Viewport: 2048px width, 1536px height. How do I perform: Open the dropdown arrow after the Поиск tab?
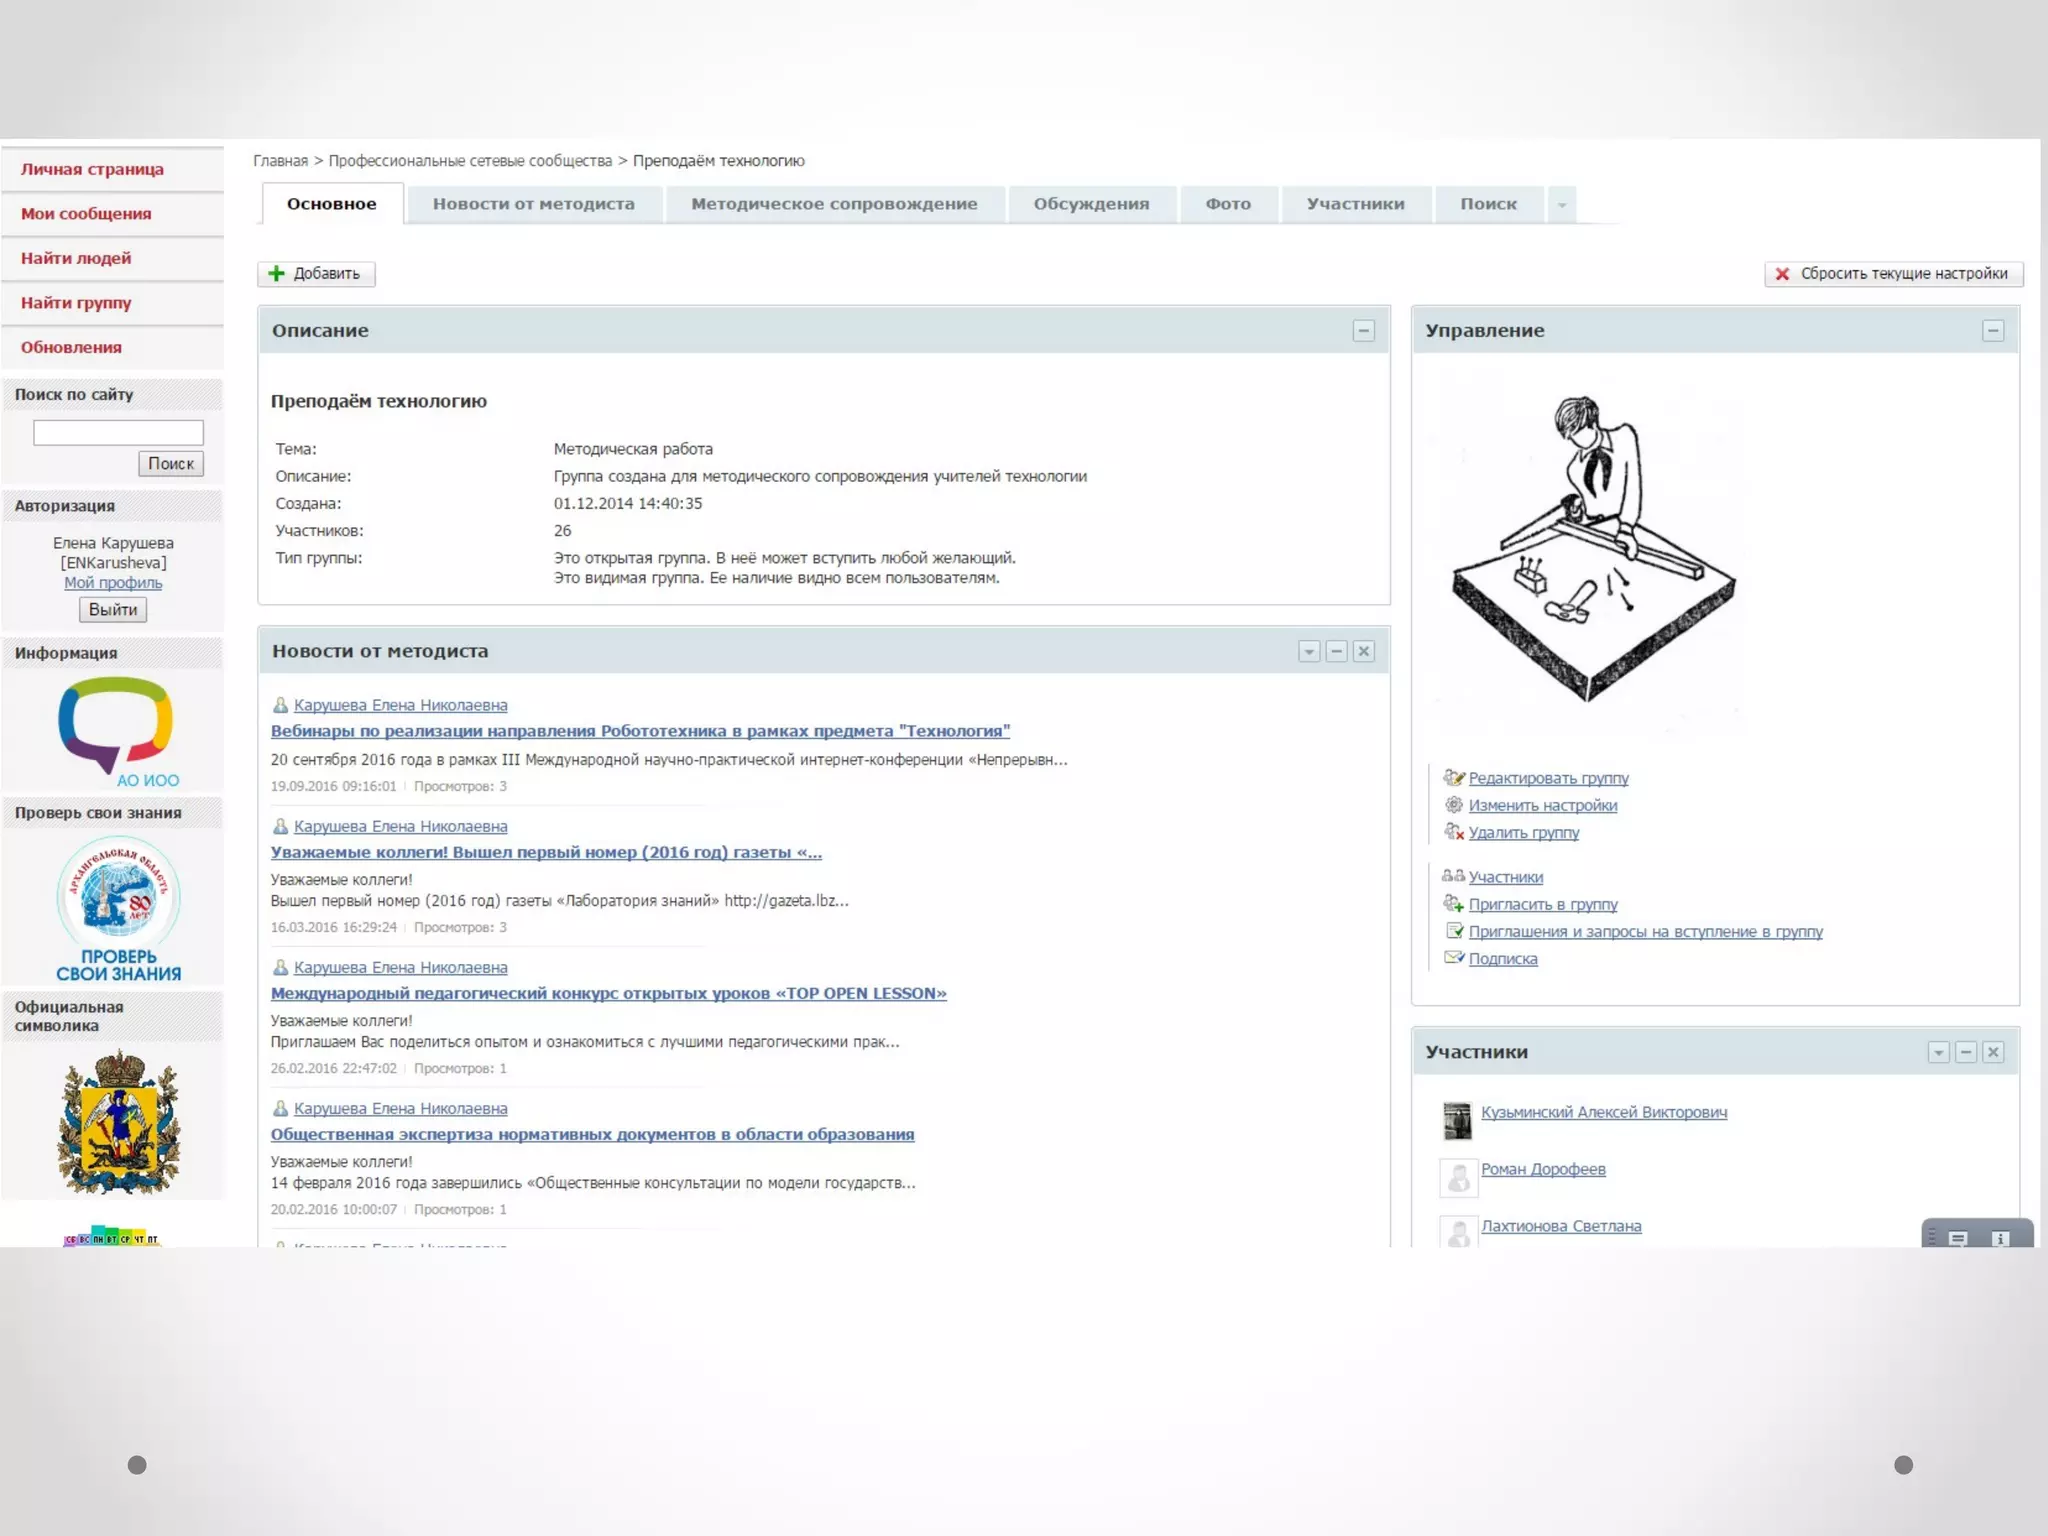pyautogui.click(x=1561, y=205)
